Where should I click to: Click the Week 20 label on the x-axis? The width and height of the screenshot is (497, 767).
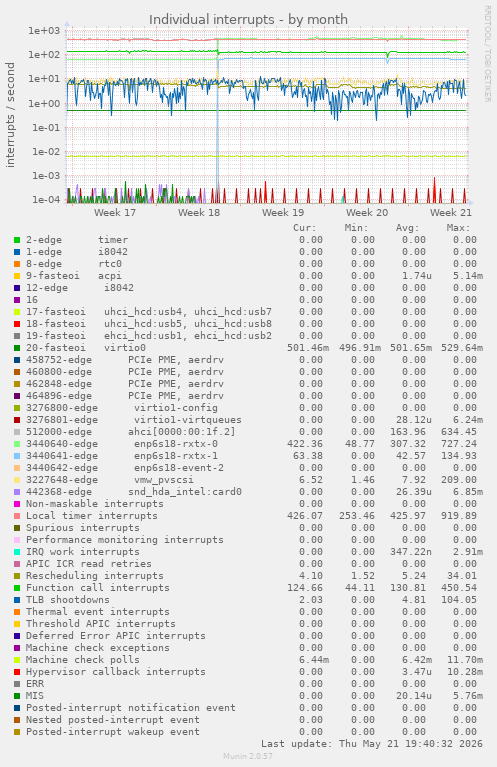click(x=367, y=213)
